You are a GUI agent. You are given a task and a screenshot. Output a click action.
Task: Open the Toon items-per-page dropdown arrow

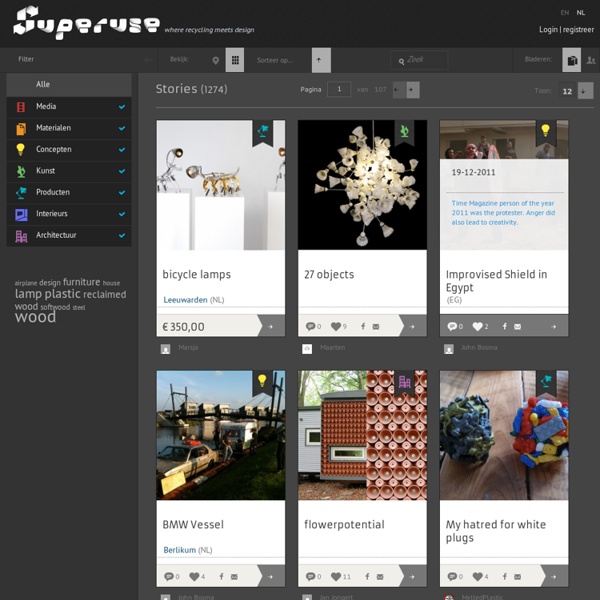tap(585, 91)
